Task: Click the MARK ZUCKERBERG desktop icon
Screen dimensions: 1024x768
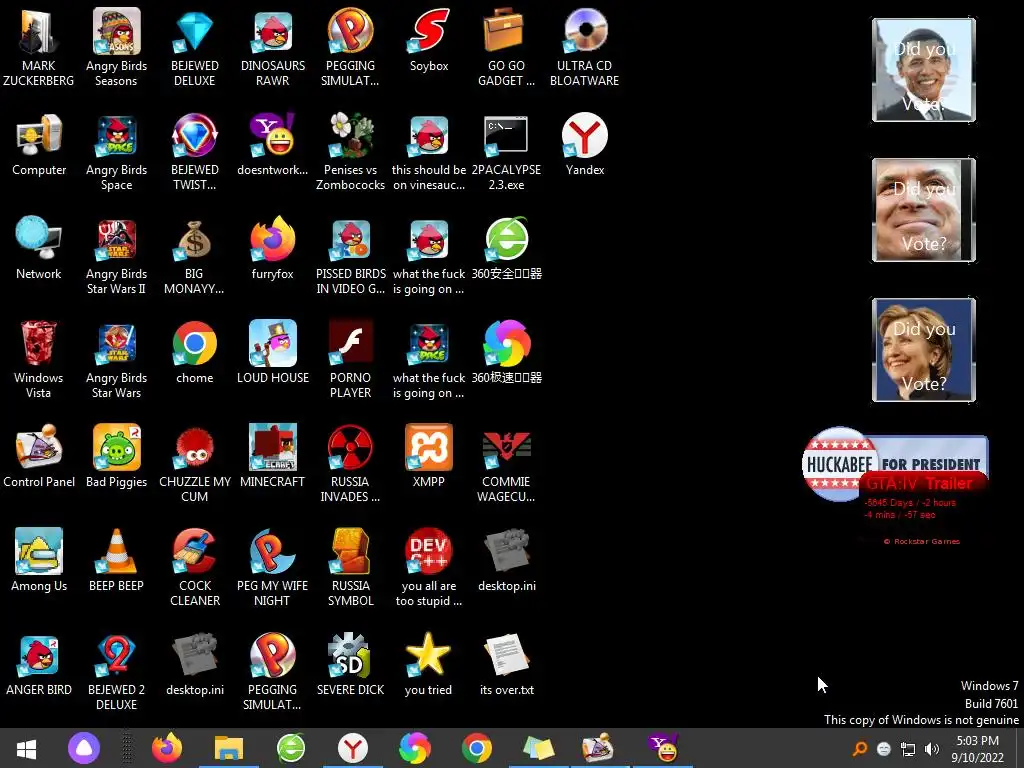Action: tap(39, 47)
